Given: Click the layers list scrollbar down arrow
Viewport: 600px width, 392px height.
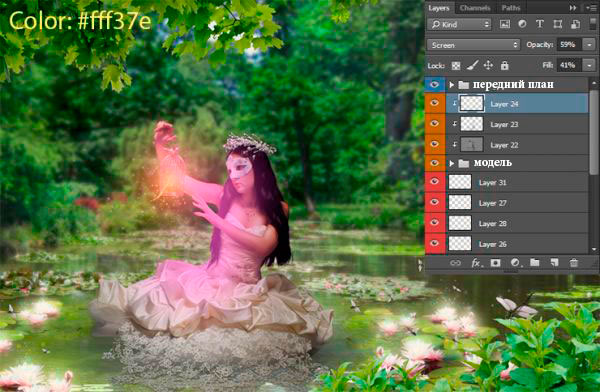Looking at the screenshot, I should 593,249.
